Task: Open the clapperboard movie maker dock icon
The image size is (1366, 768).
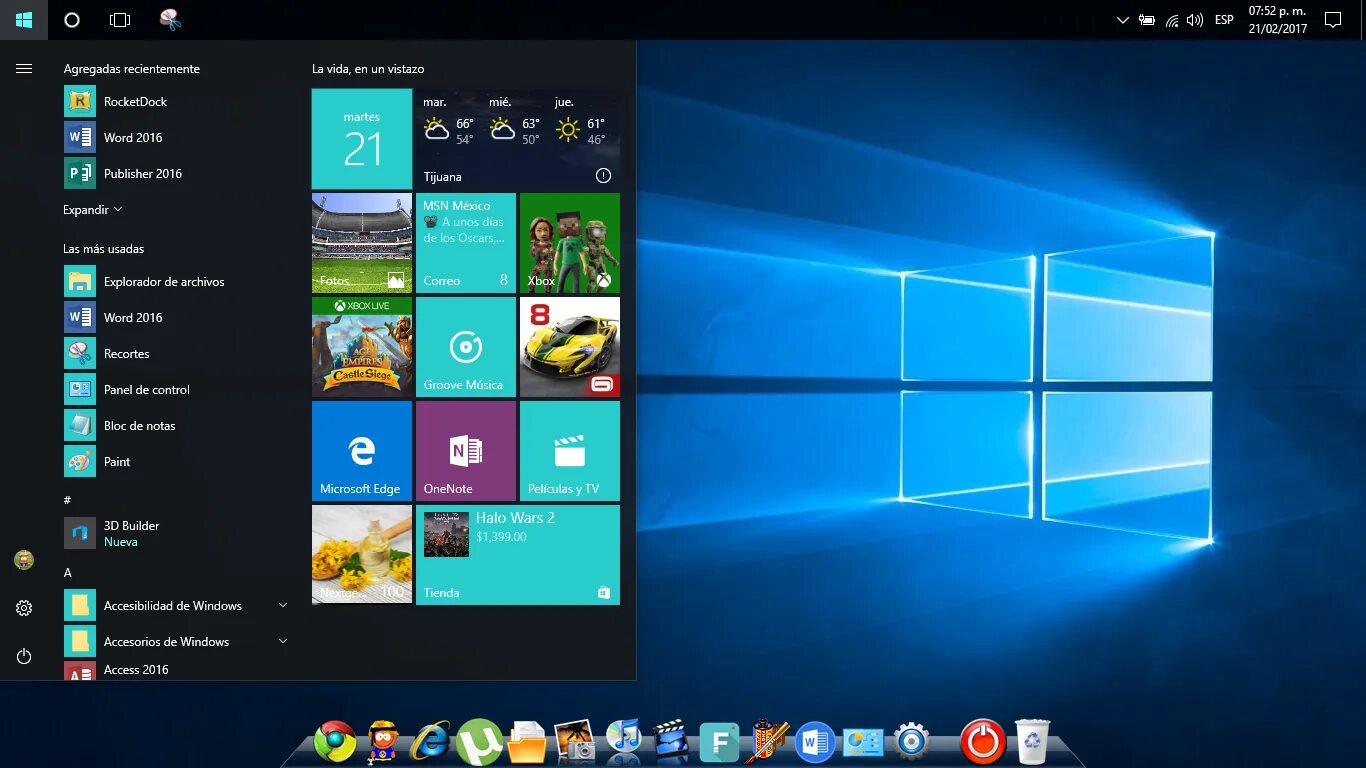Action: coord(671,741)
